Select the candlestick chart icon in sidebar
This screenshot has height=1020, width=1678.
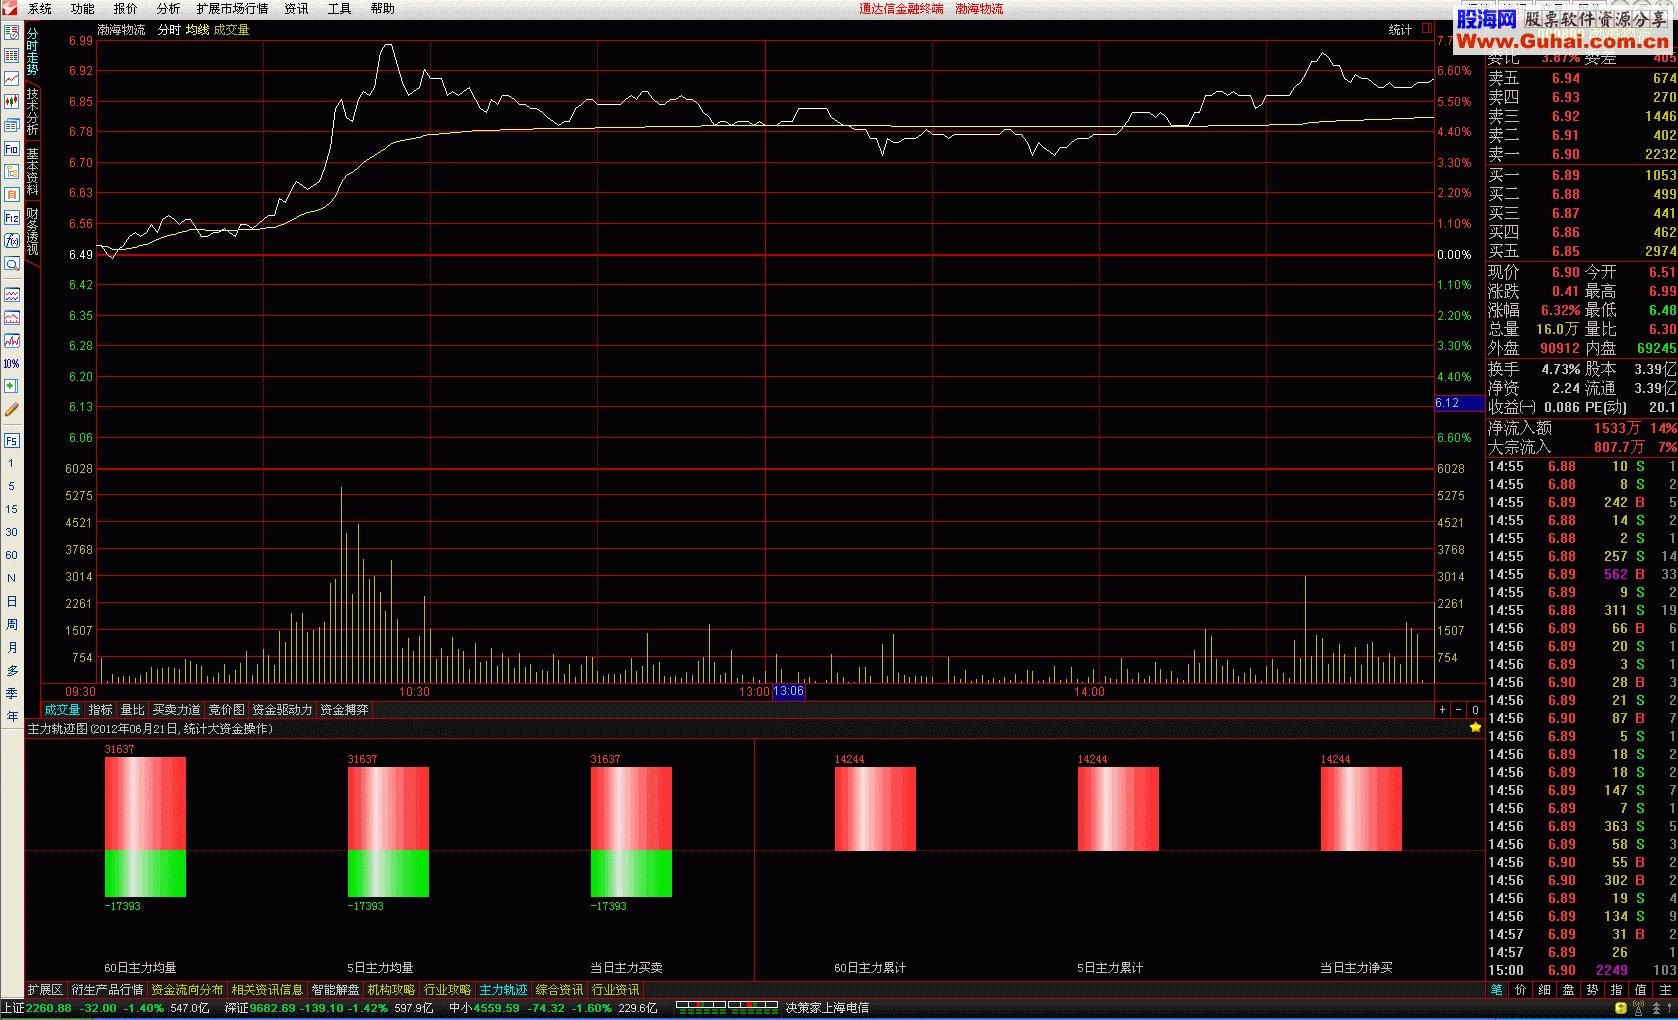12,101
